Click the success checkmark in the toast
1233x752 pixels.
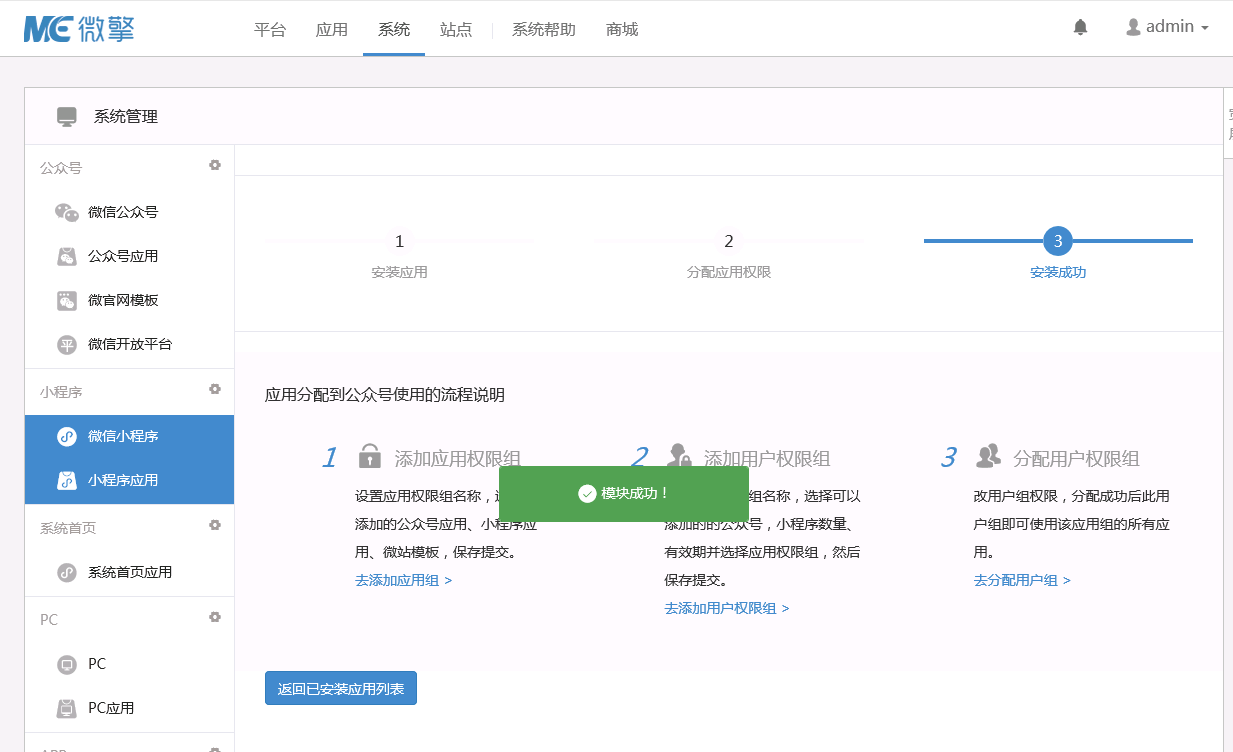pos(587,494)
